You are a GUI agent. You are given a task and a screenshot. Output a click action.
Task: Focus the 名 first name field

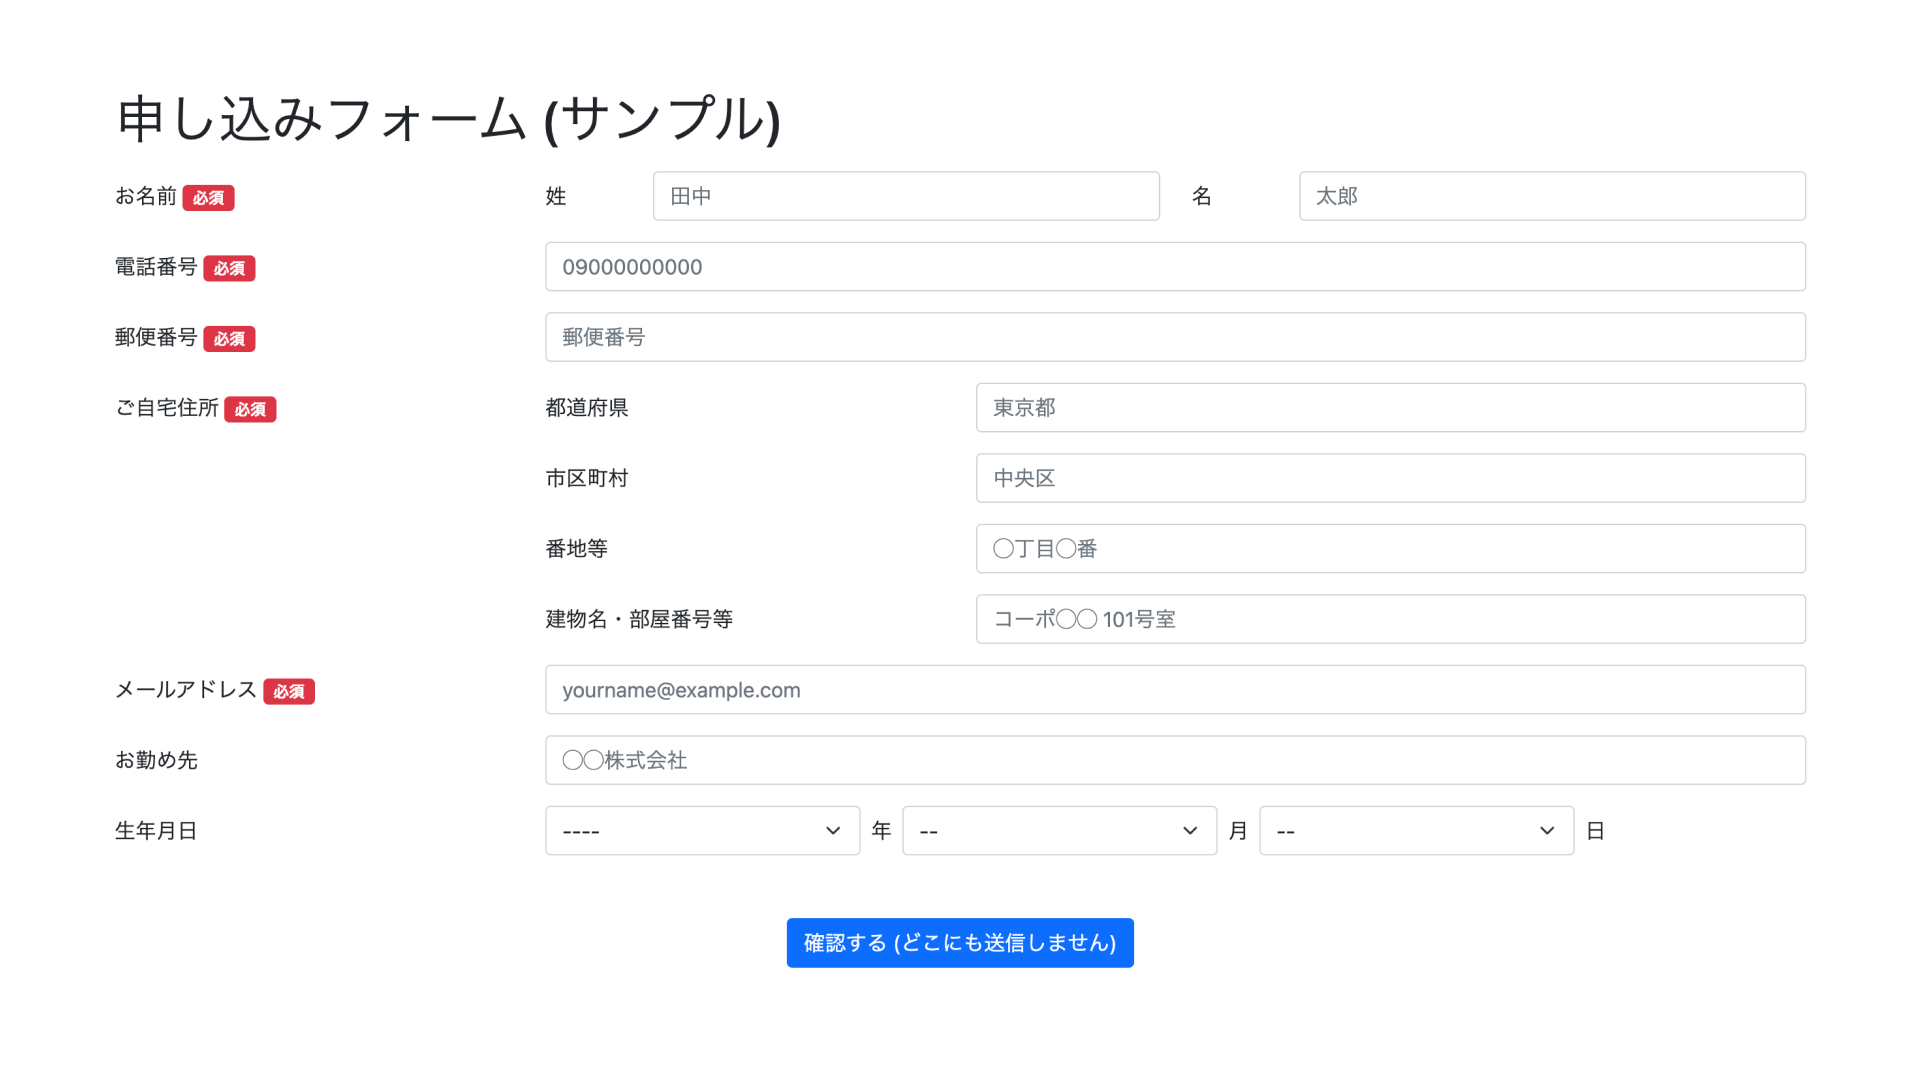point(1552,196)
